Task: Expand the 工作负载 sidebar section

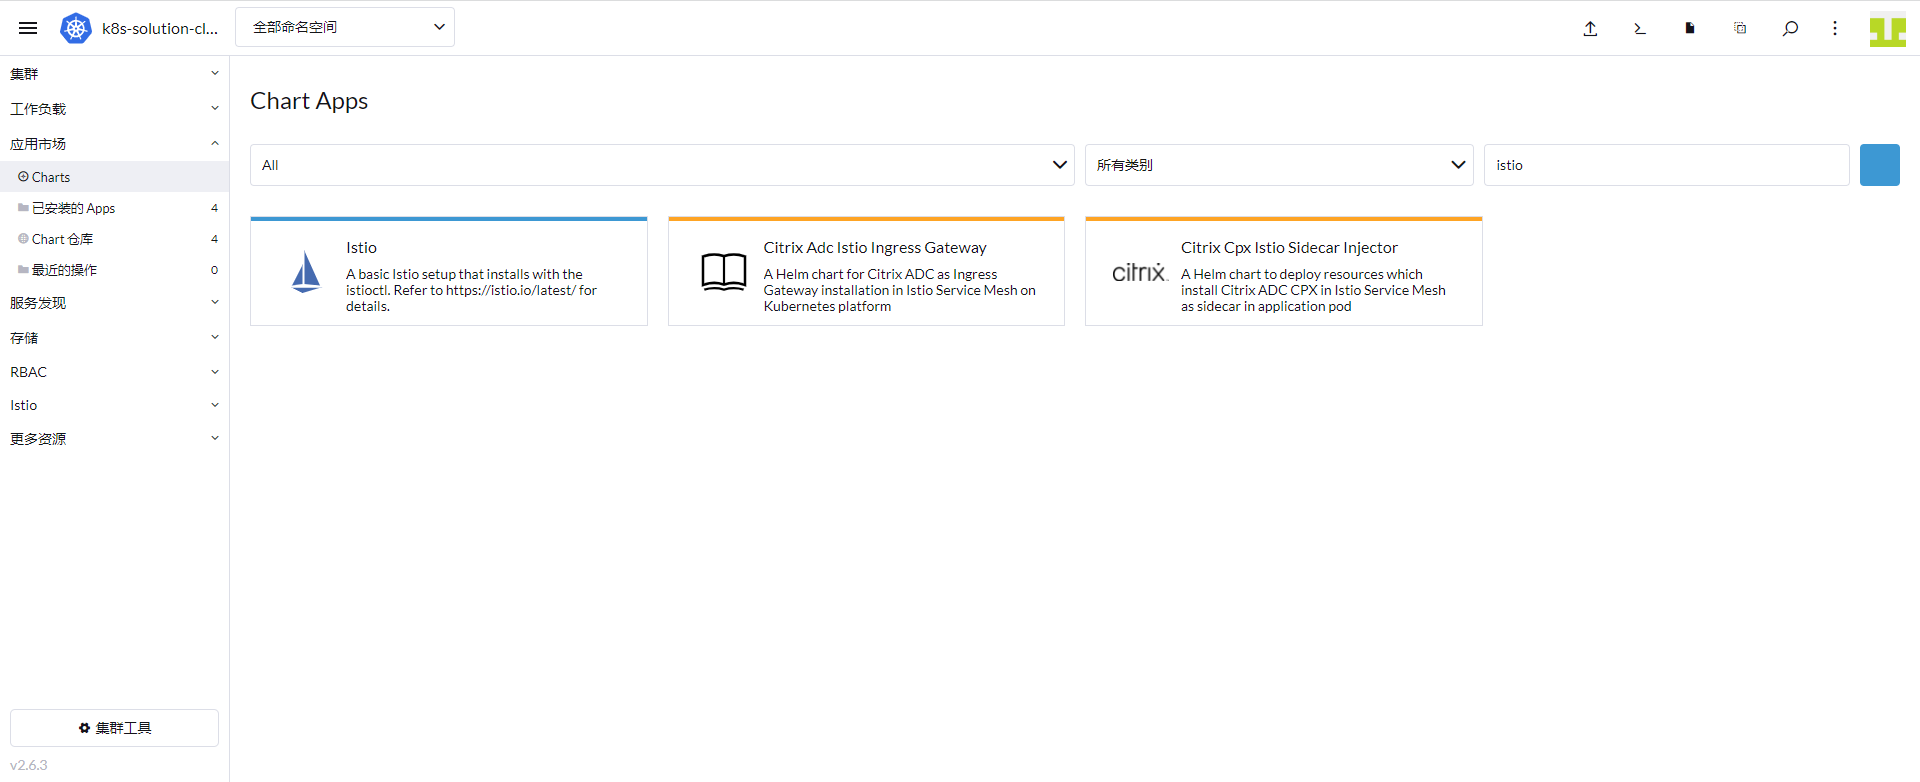Action: [114, 109]
